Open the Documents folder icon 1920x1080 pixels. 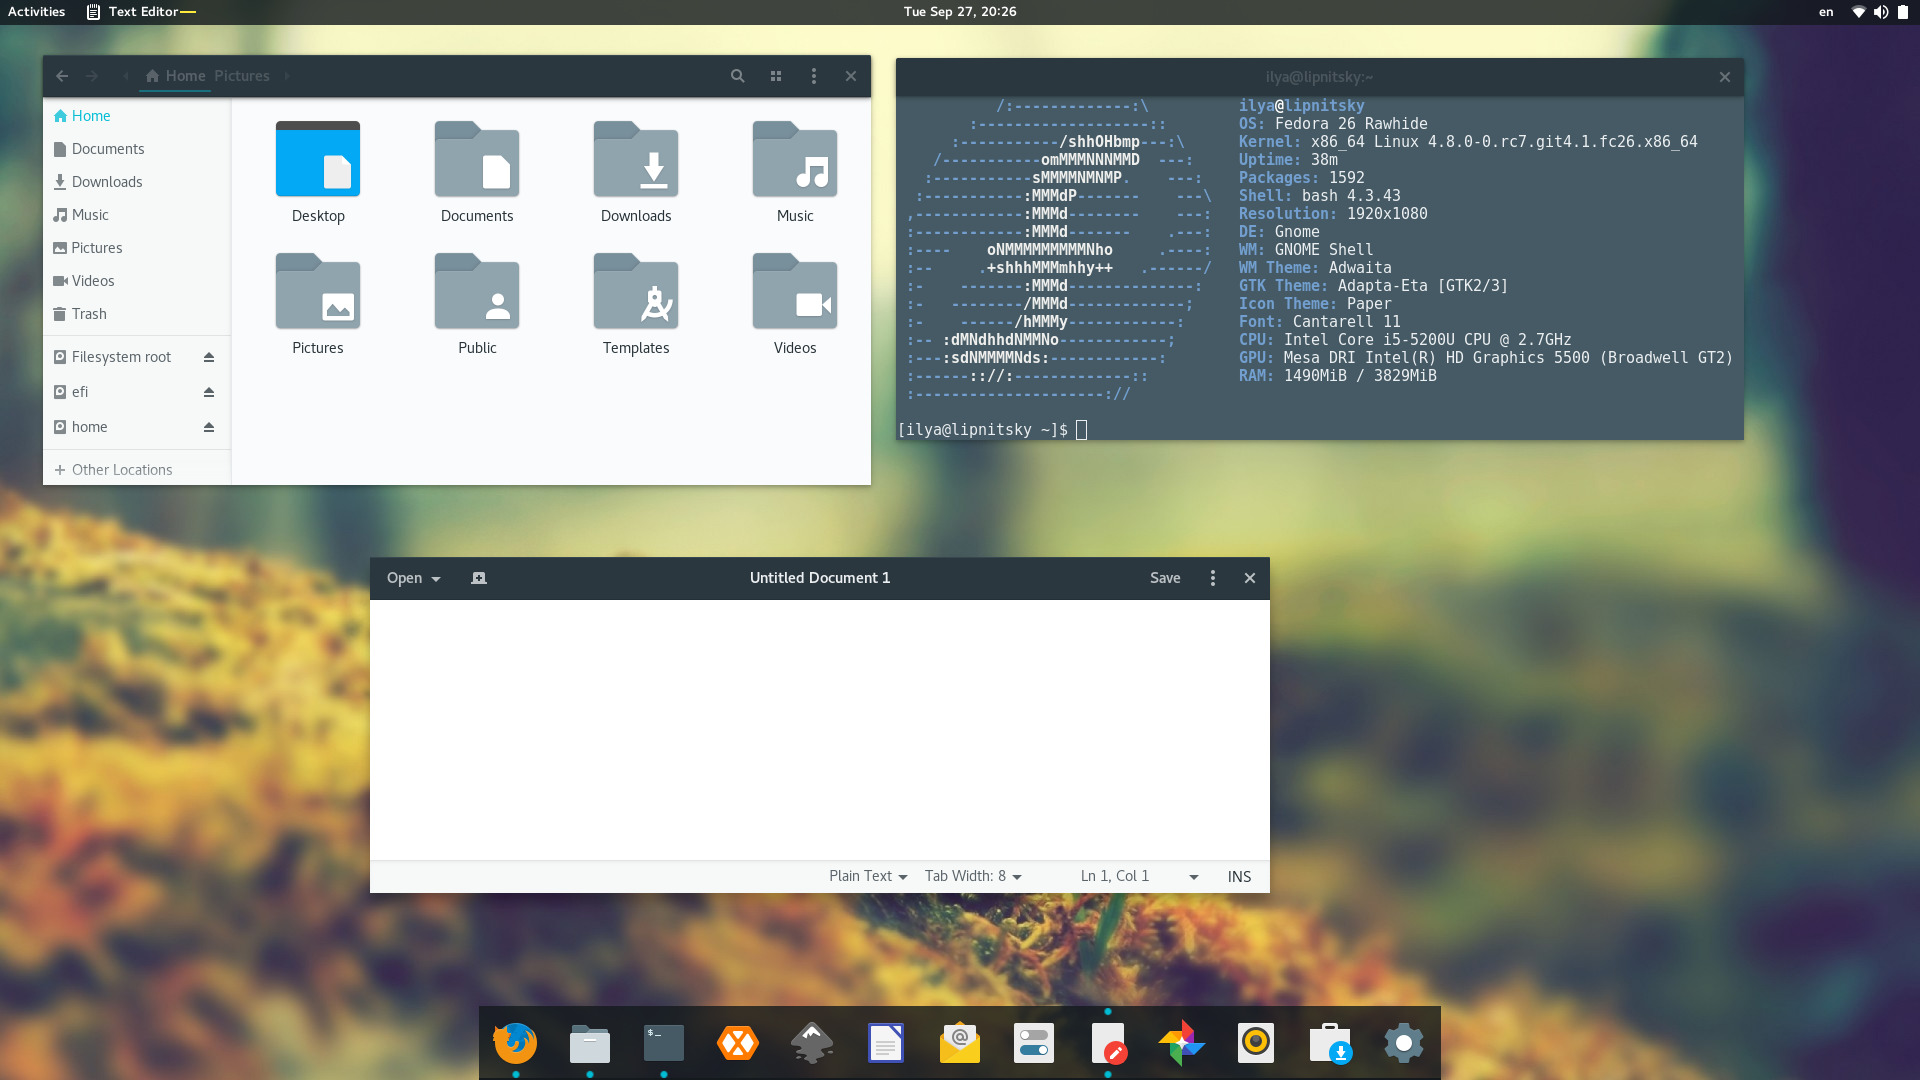click(x=477, y=160)
